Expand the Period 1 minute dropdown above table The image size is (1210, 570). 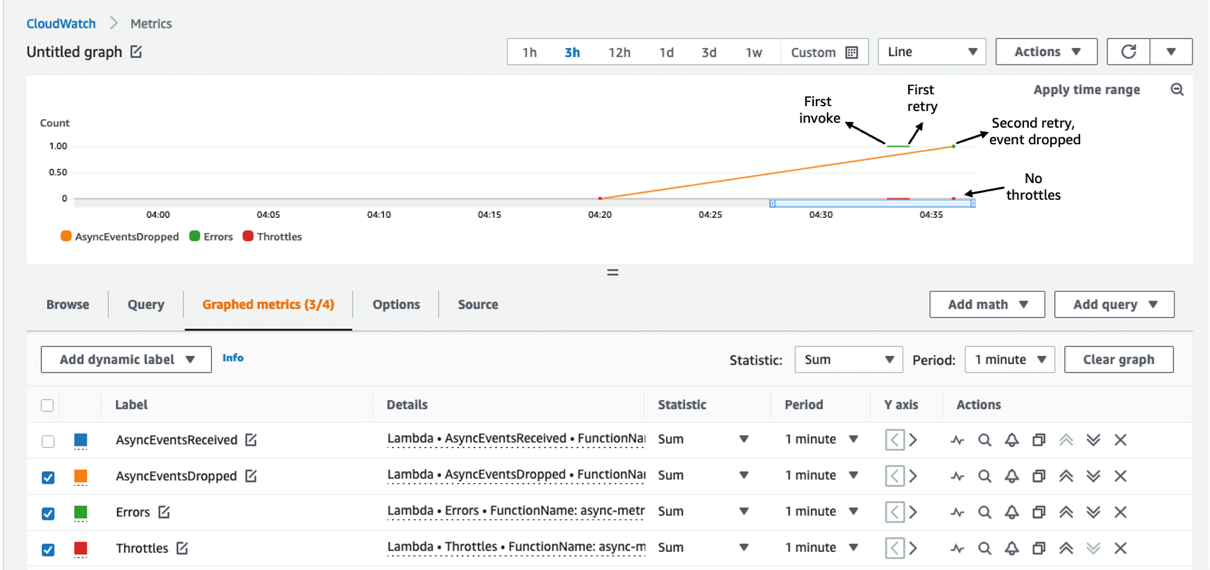(1009, 360)
